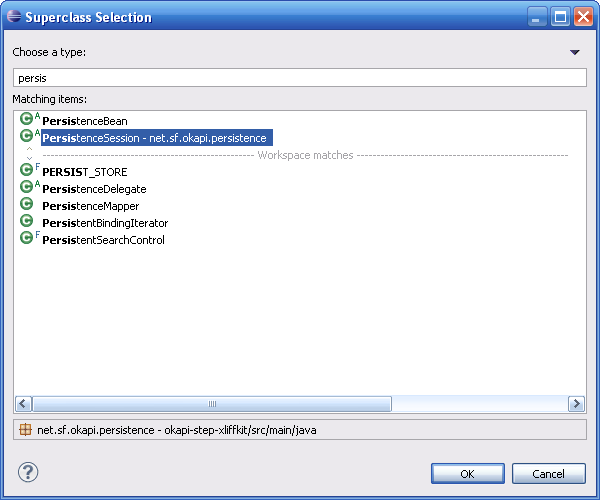Open the help question mark icon
This screenshot has width=600, height=500.
coord(28,472)
